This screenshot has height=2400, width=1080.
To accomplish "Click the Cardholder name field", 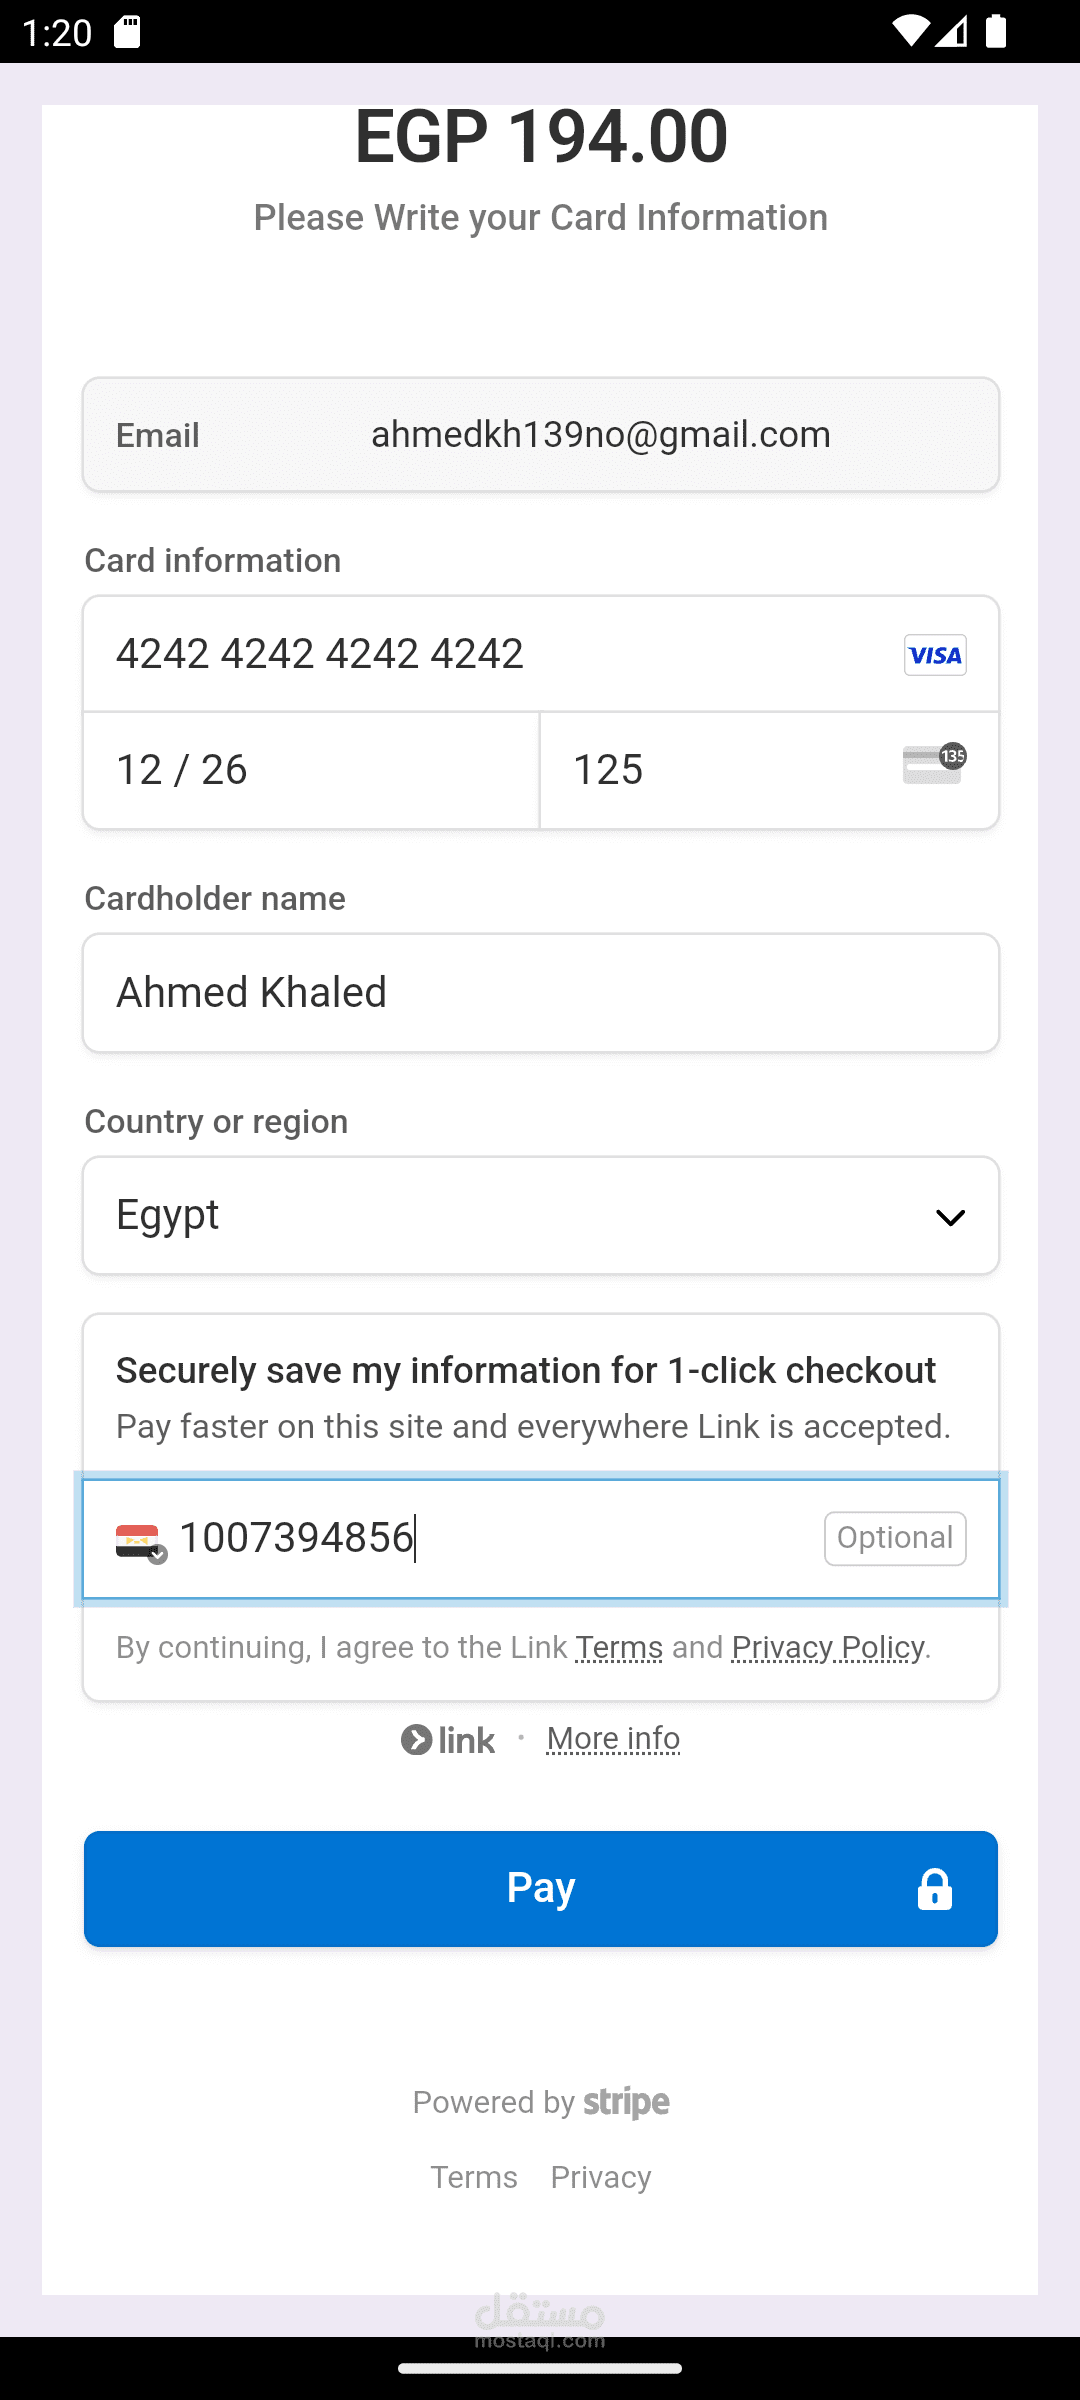I will pos(540,993).
